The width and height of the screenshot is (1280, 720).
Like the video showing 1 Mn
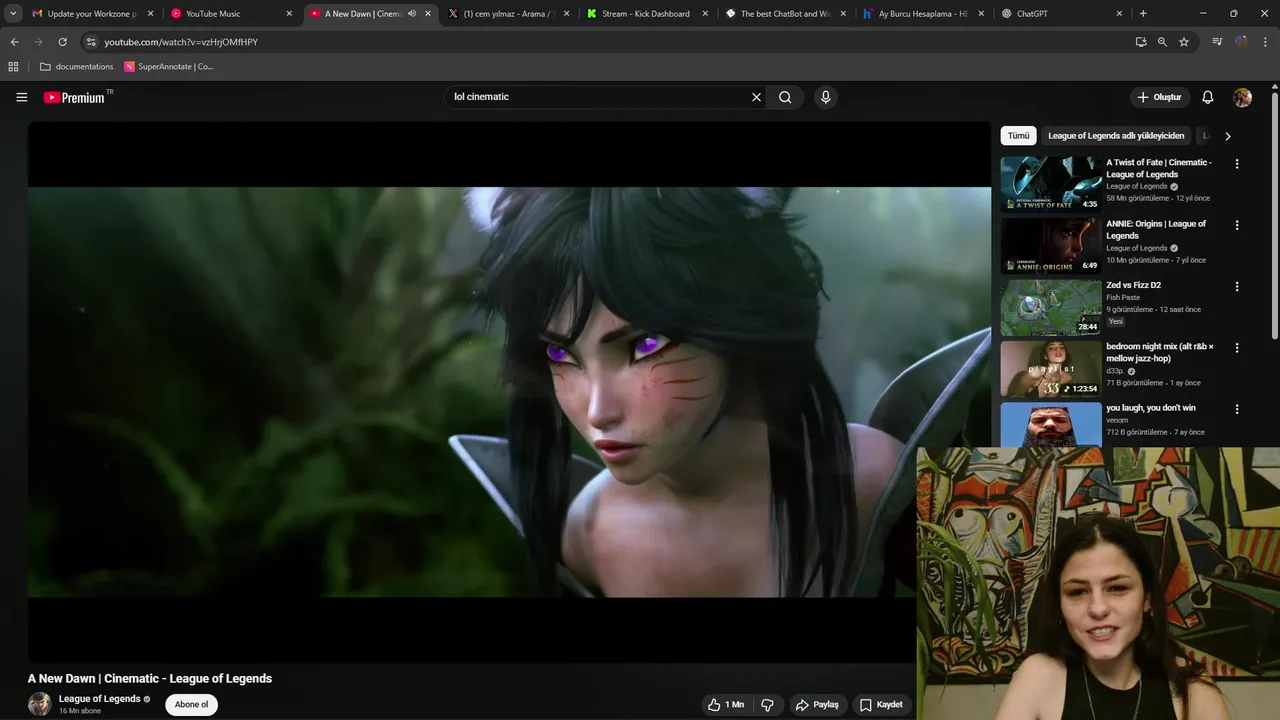726,705
